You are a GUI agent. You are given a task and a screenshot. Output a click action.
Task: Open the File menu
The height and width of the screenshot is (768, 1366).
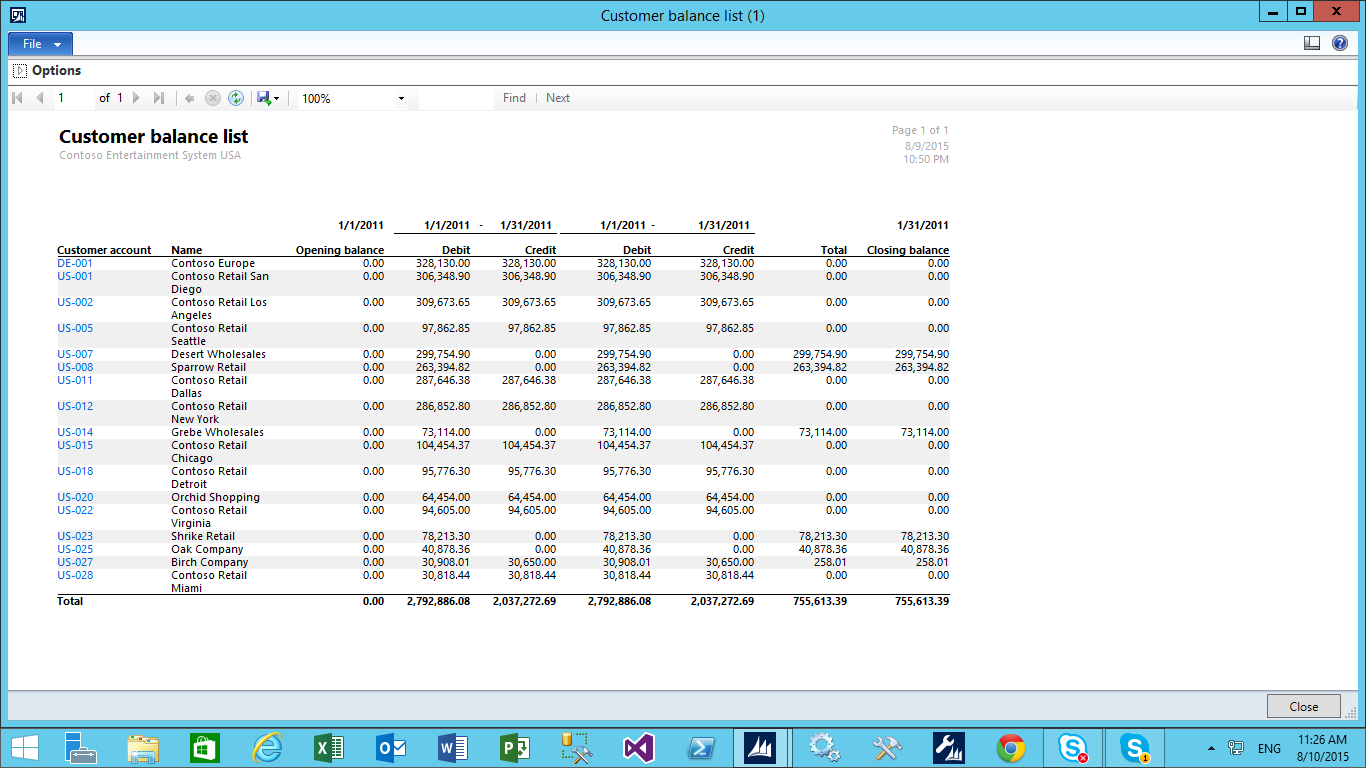click(x=41, y=44)
